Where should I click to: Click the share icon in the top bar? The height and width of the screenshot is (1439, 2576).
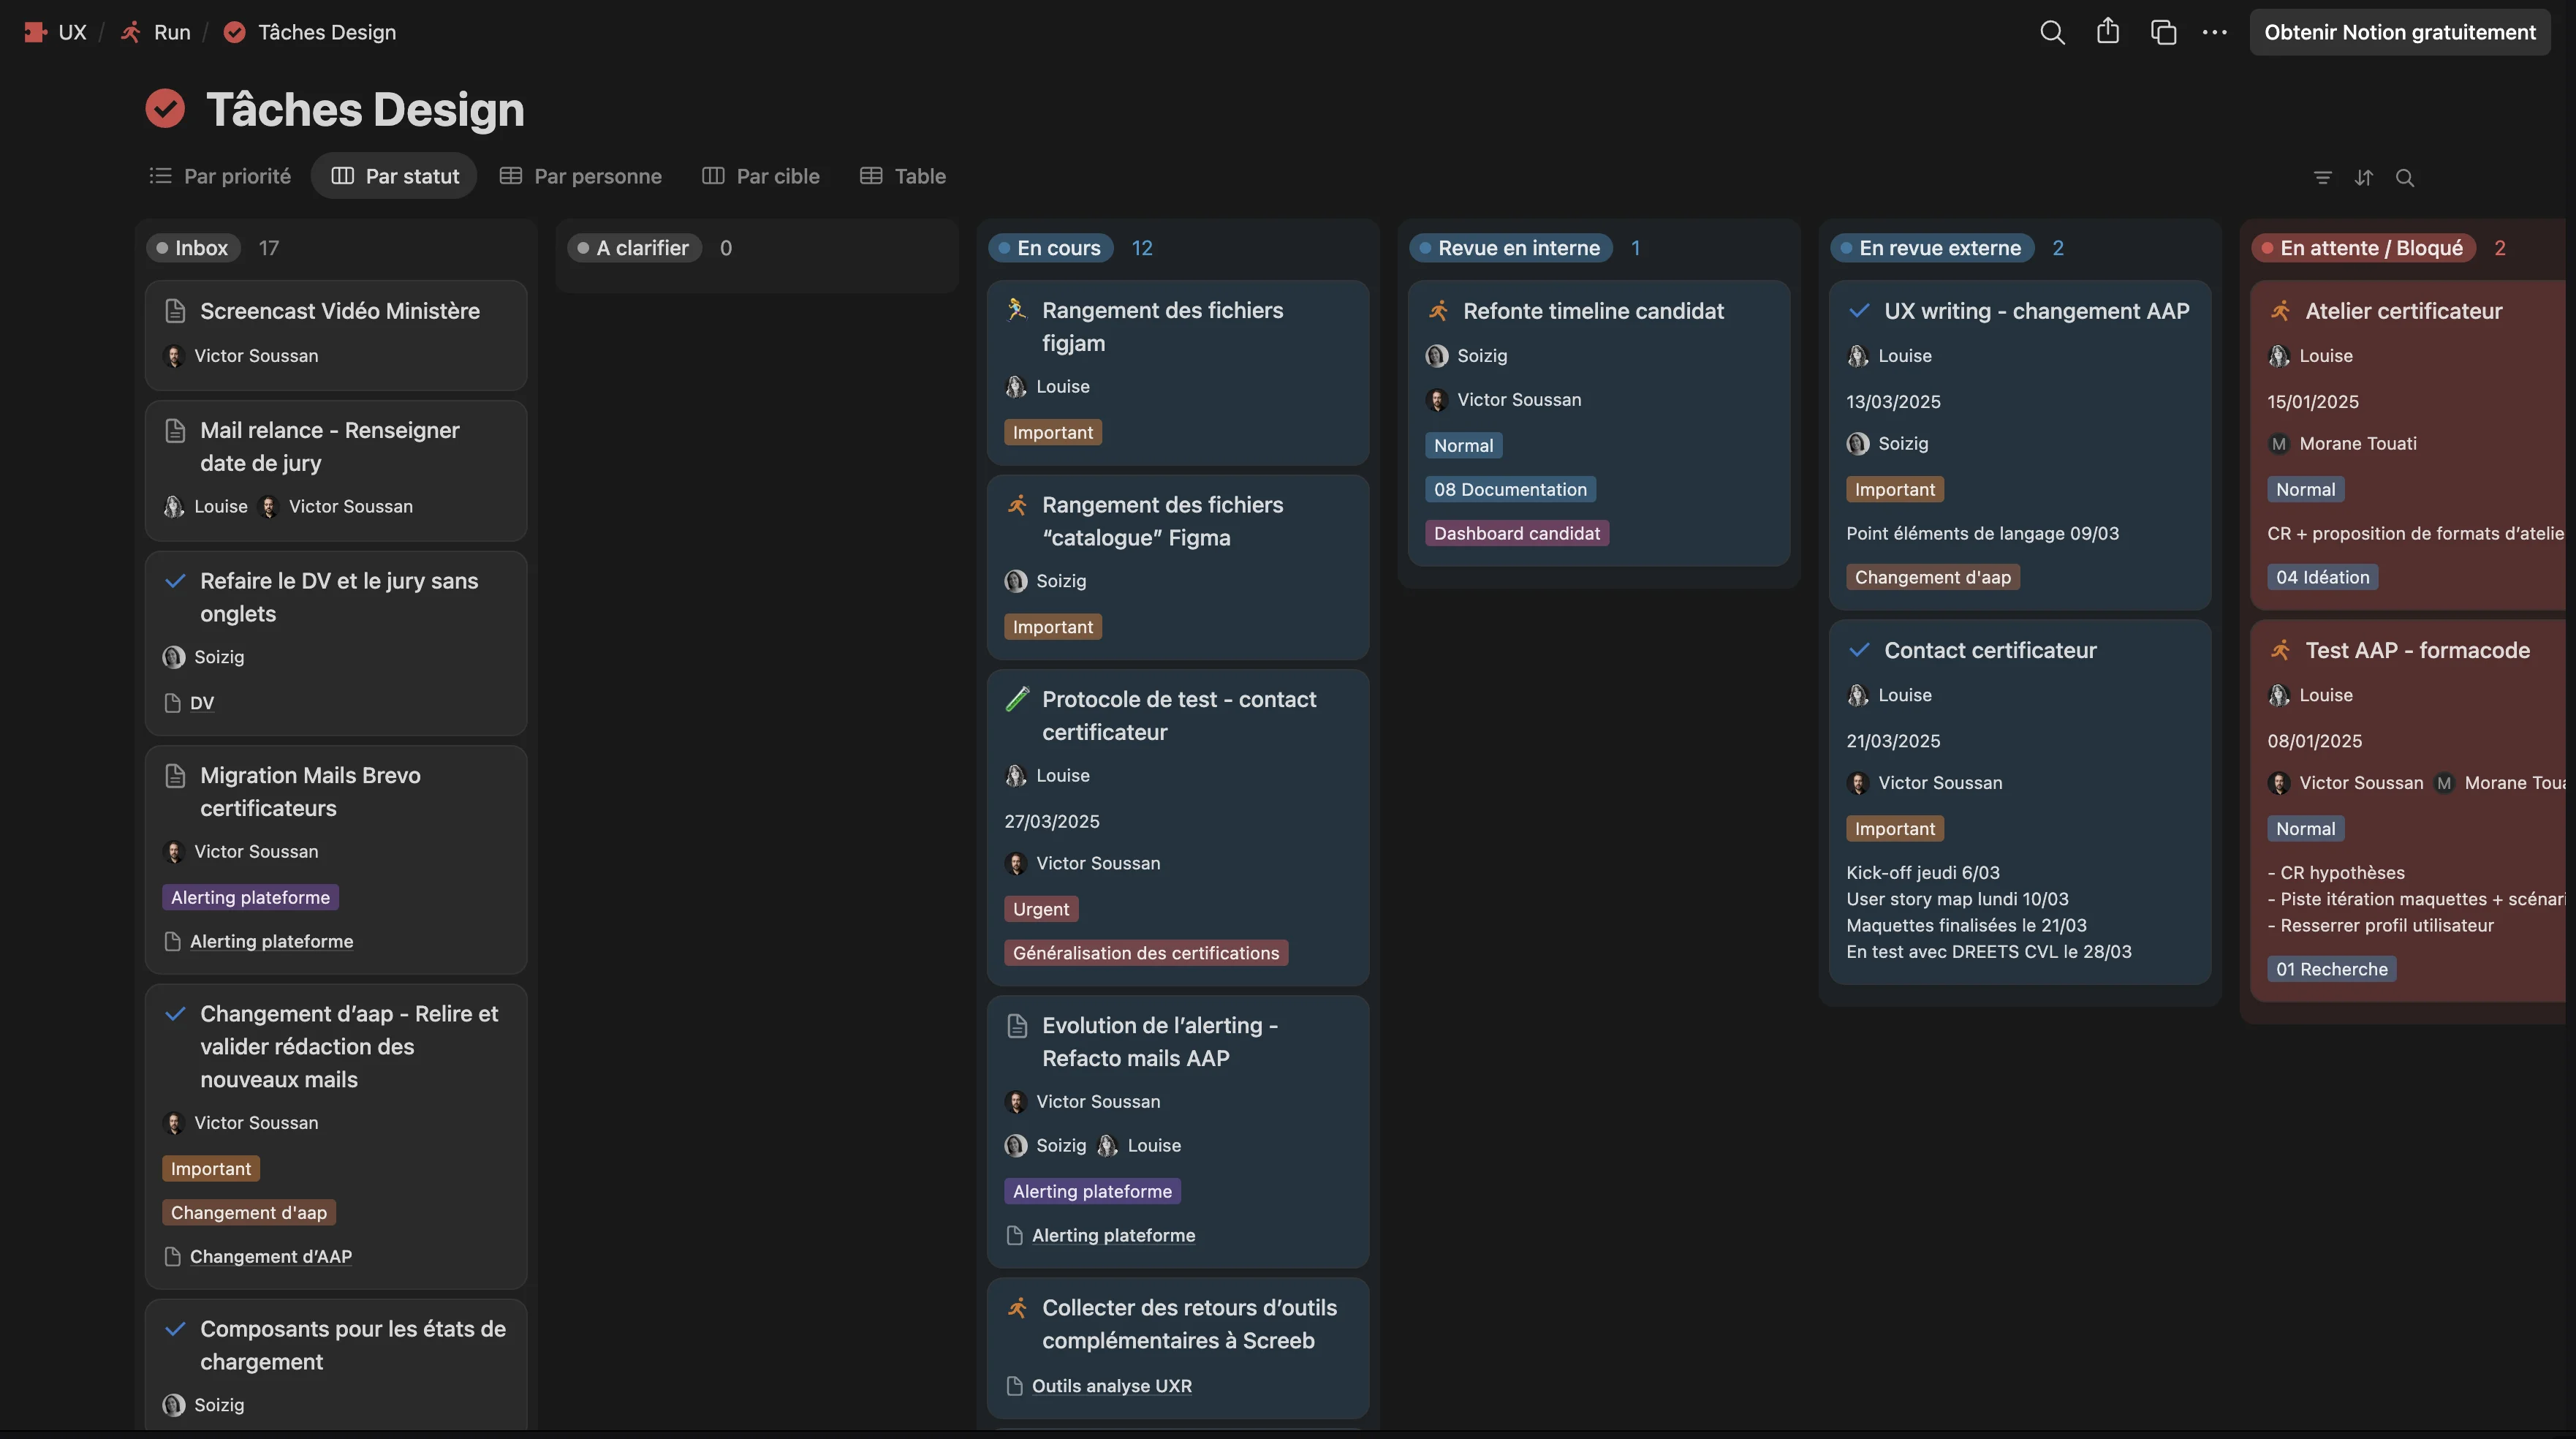[2108, 32]
